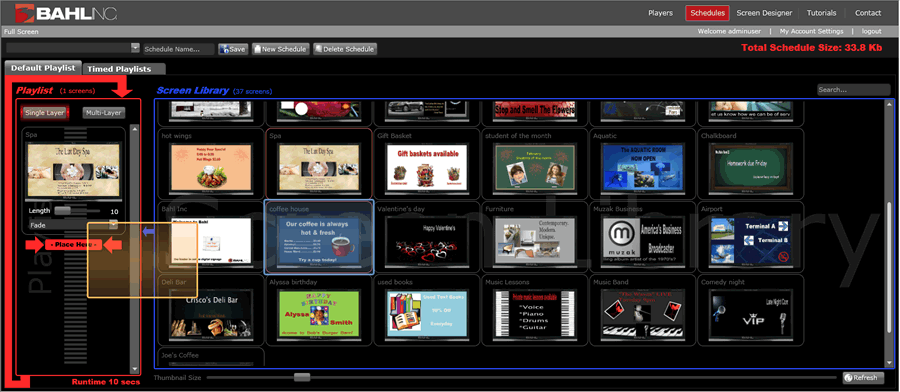
Task: Open the Players menu item
Action: 661,13
